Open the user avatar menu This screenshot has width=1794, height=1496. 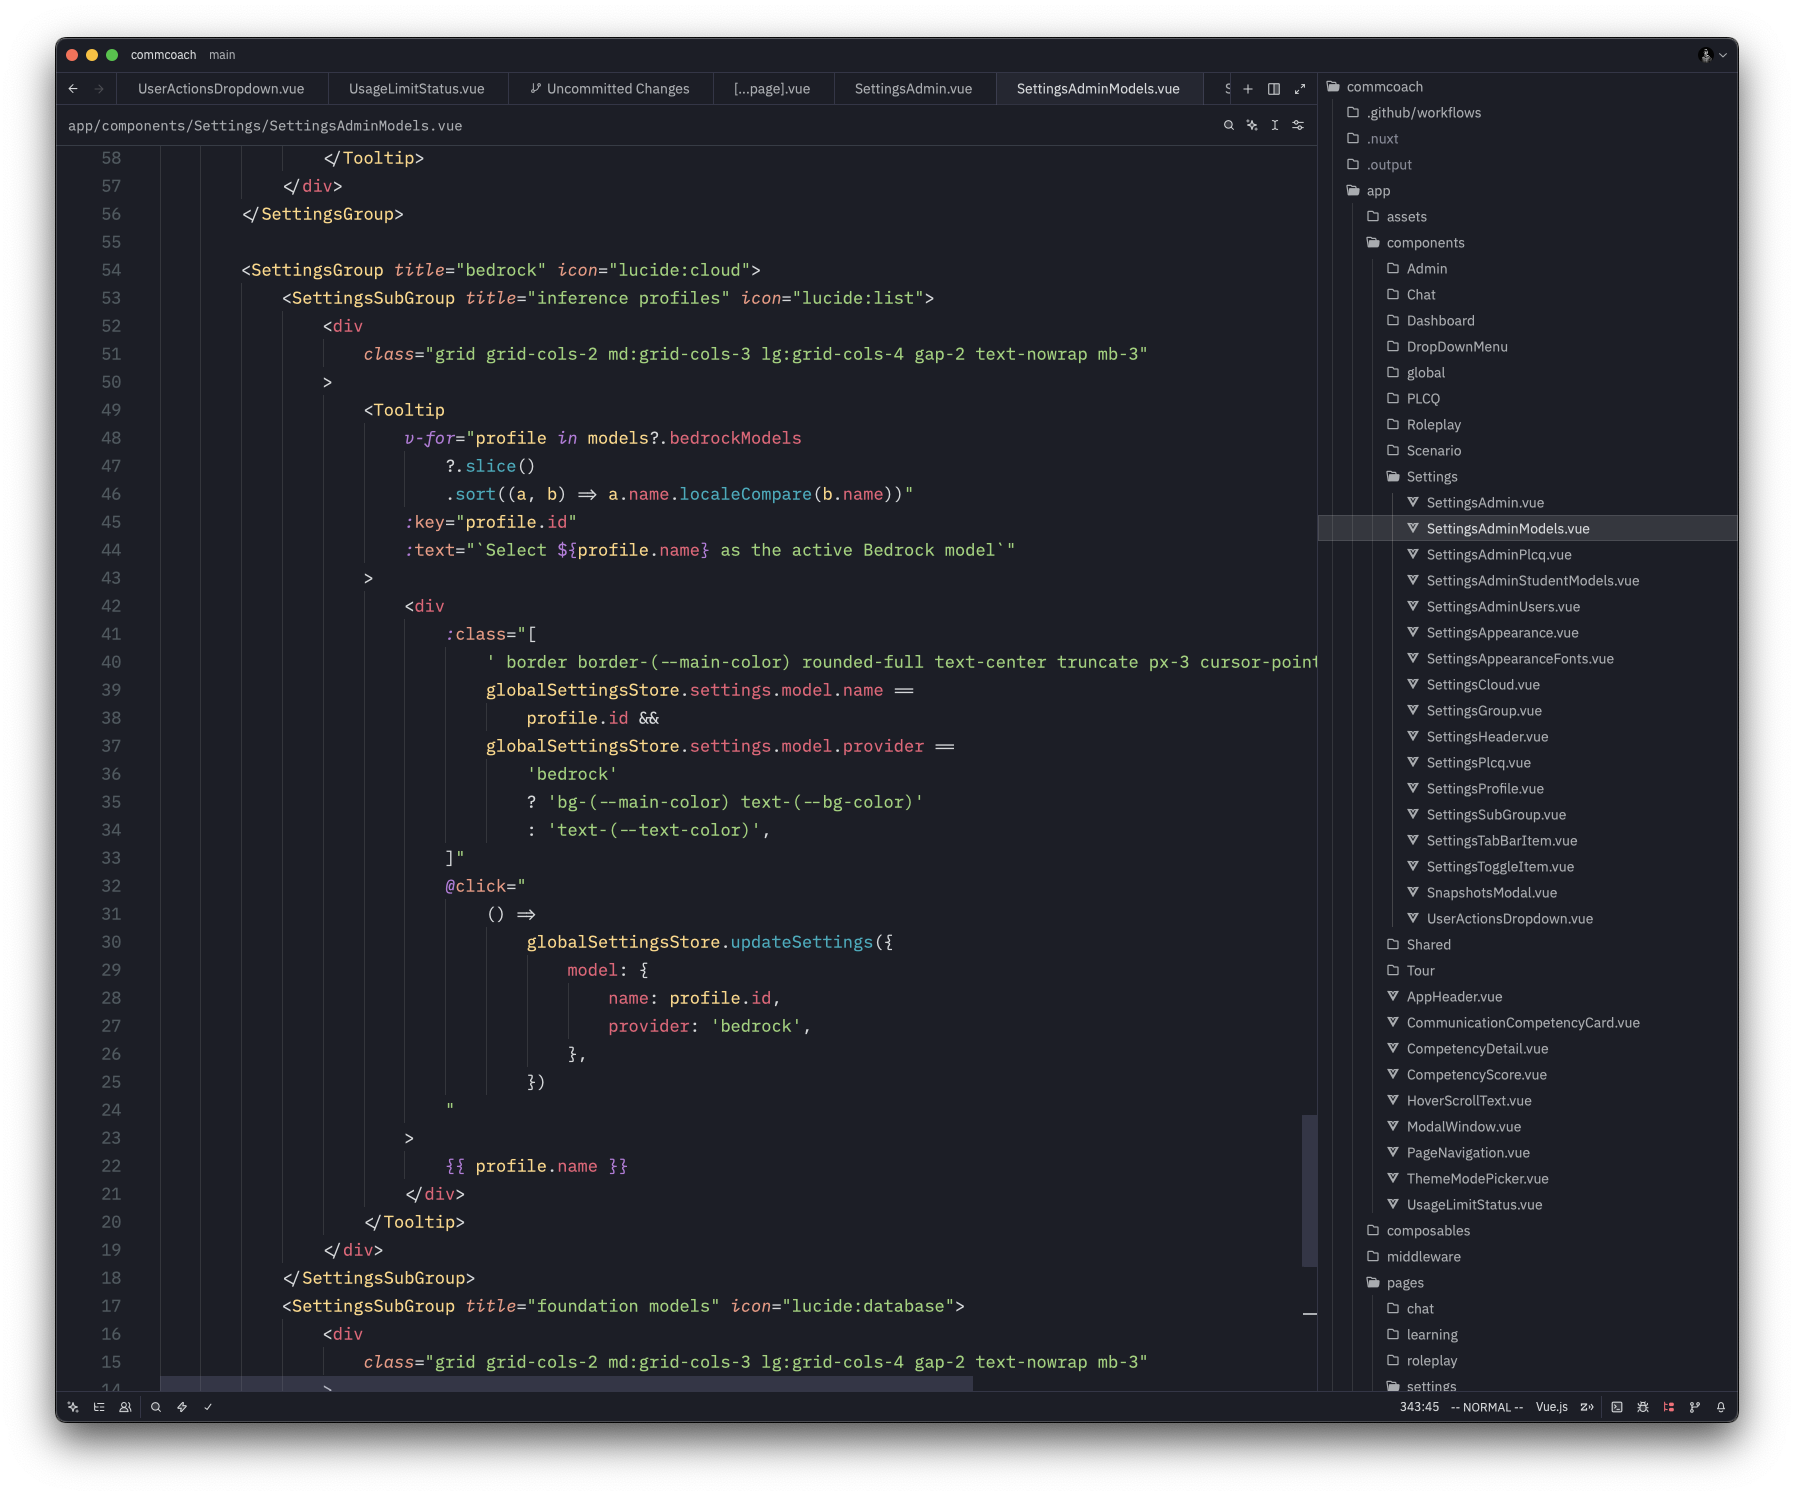tap(1713, 55)
